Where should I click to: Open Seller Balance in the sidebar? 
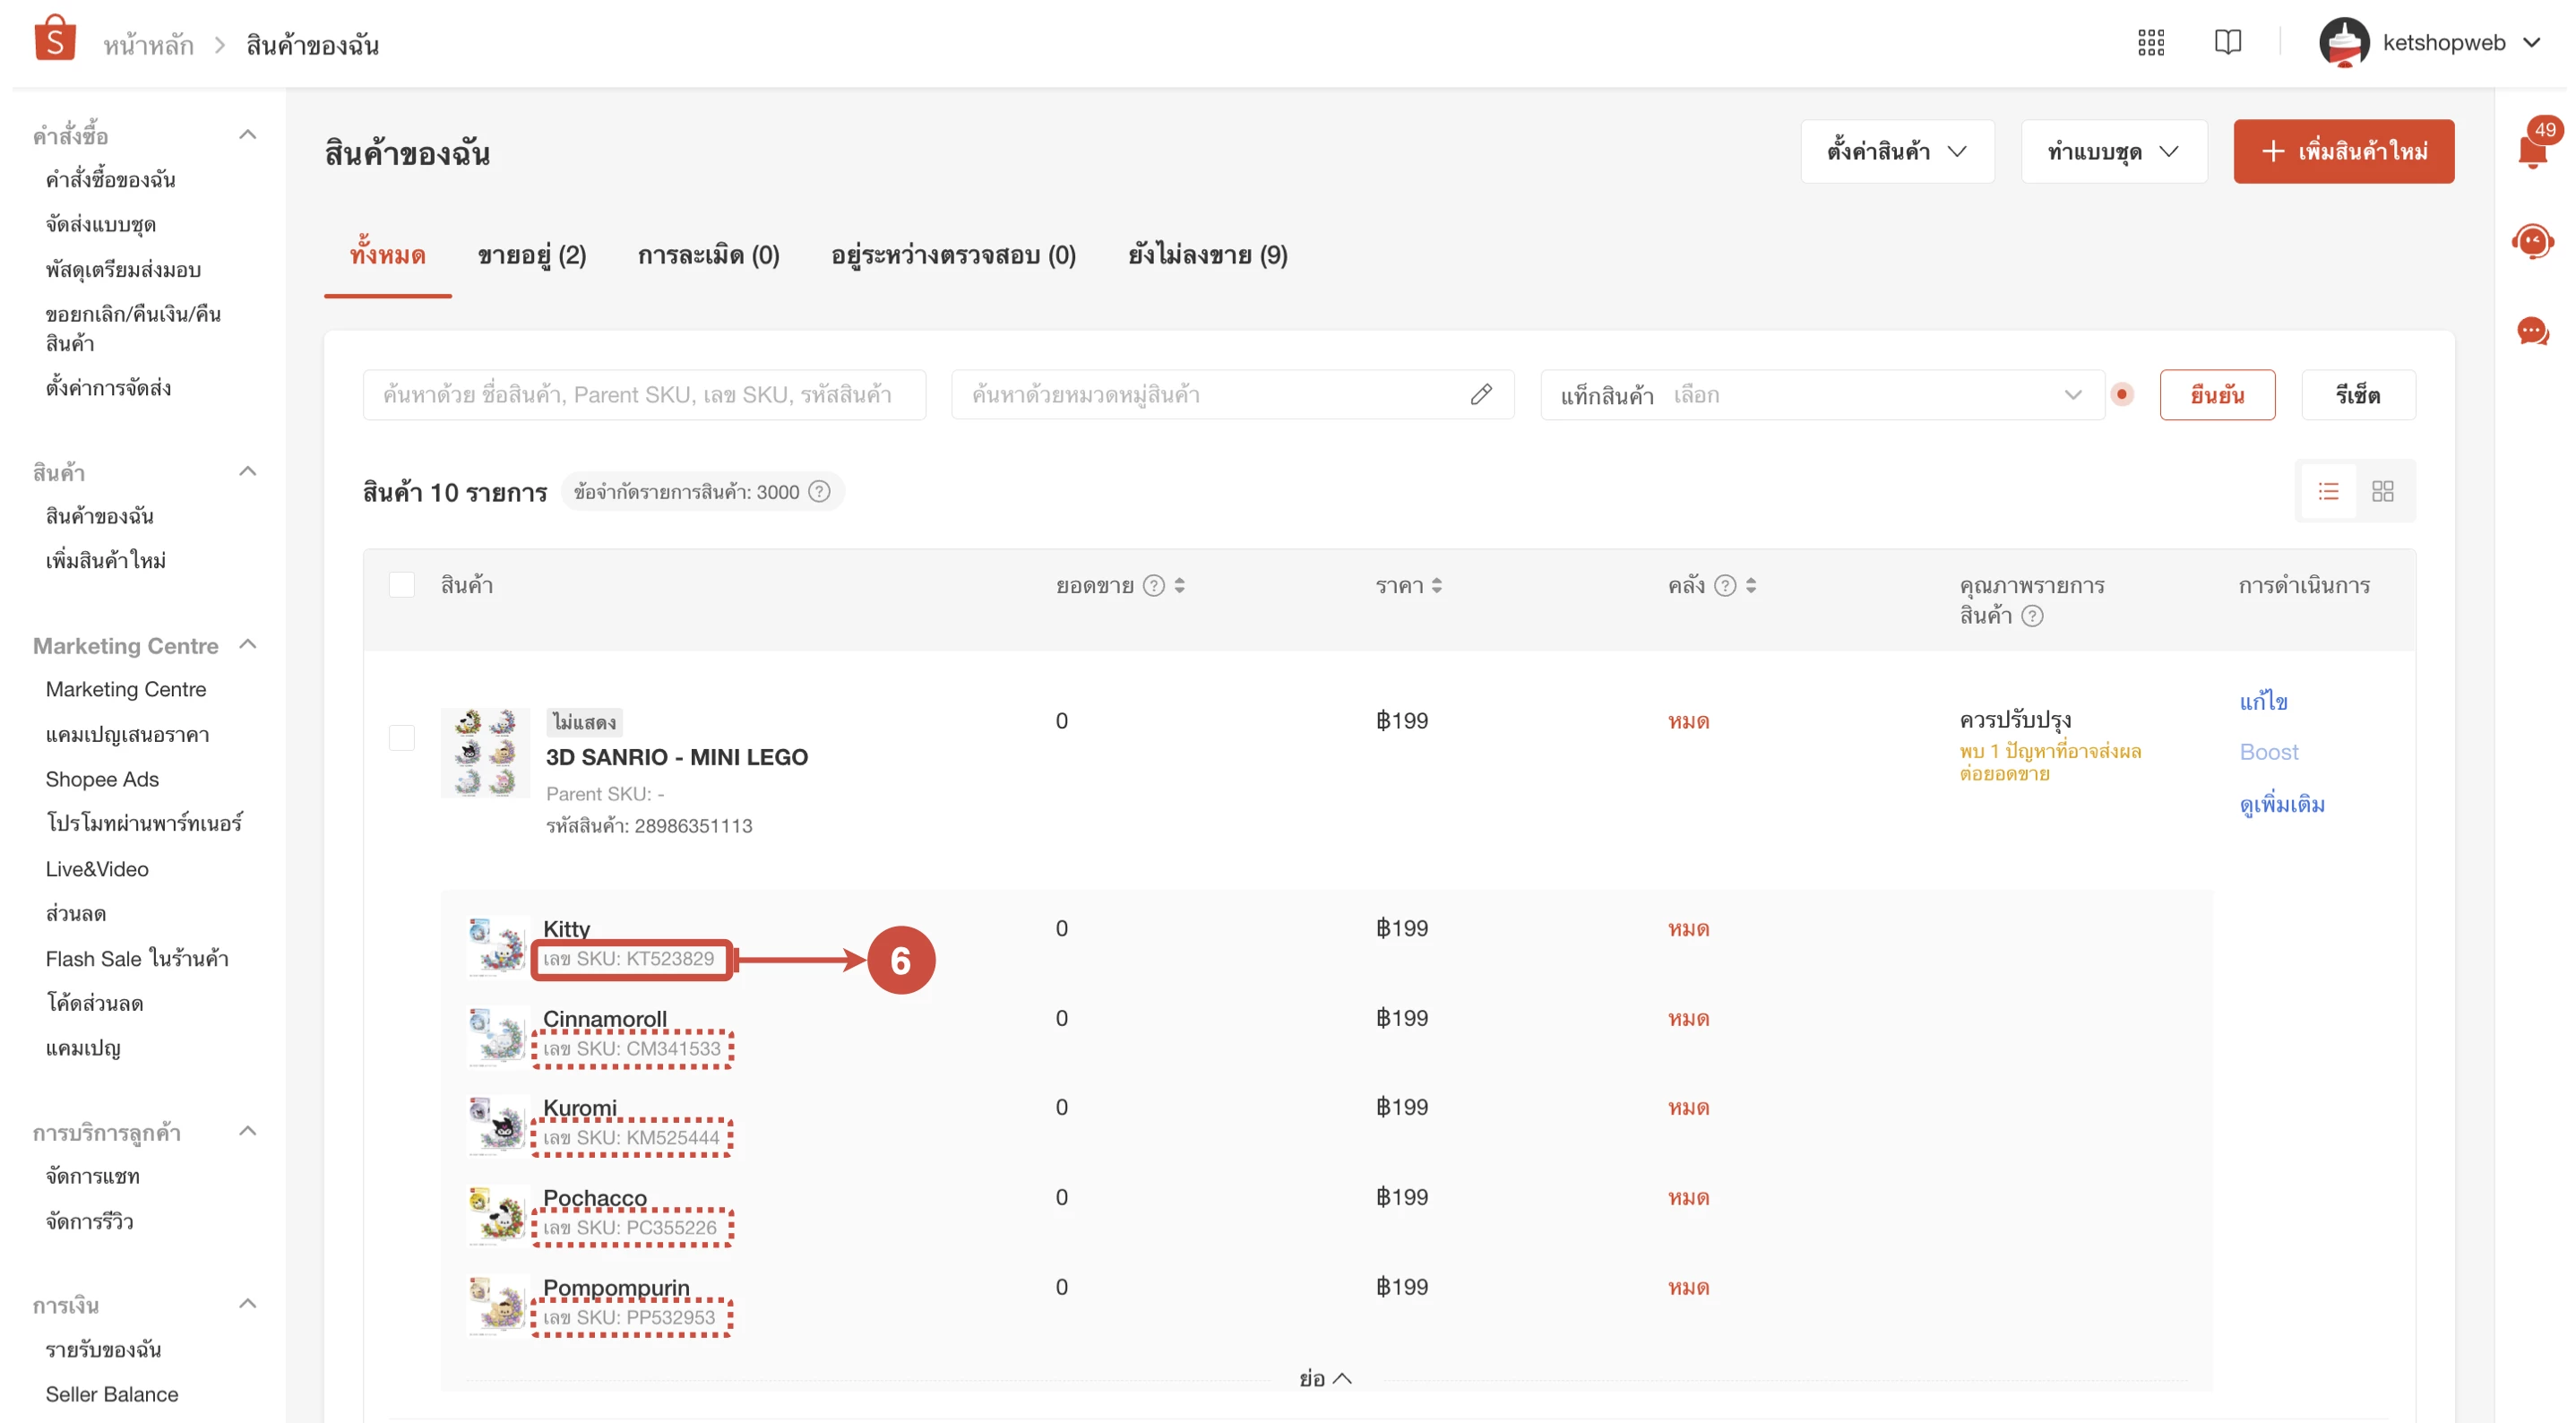click(112, 1394)
